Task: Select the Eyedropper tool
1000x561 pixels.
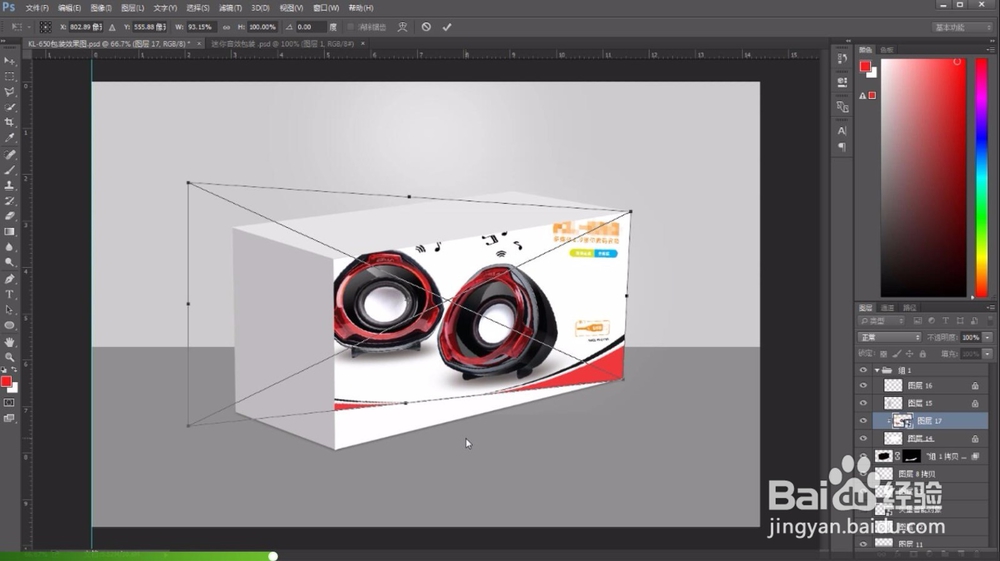Action: (9, 138)
